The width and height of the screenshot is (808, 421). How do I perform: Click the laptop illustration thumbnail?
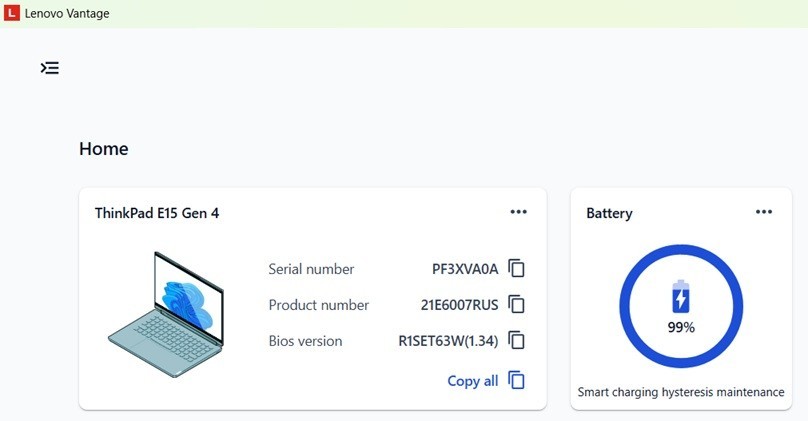(166, 314)
